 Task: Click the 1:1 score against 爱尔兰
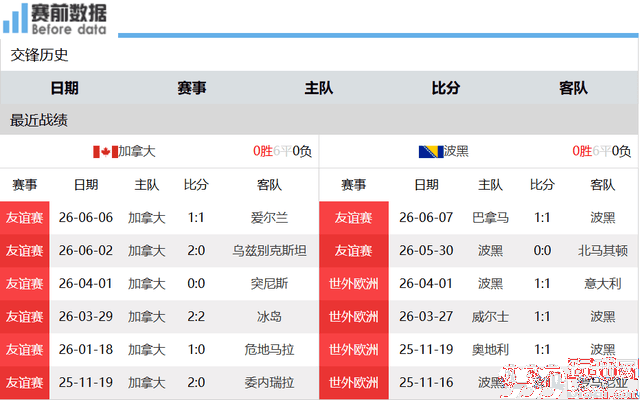coord(196,218)
